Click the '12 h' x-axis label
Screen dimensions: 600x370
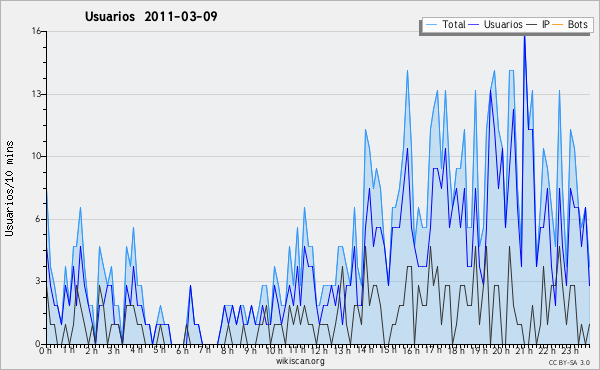pos(319,350)
